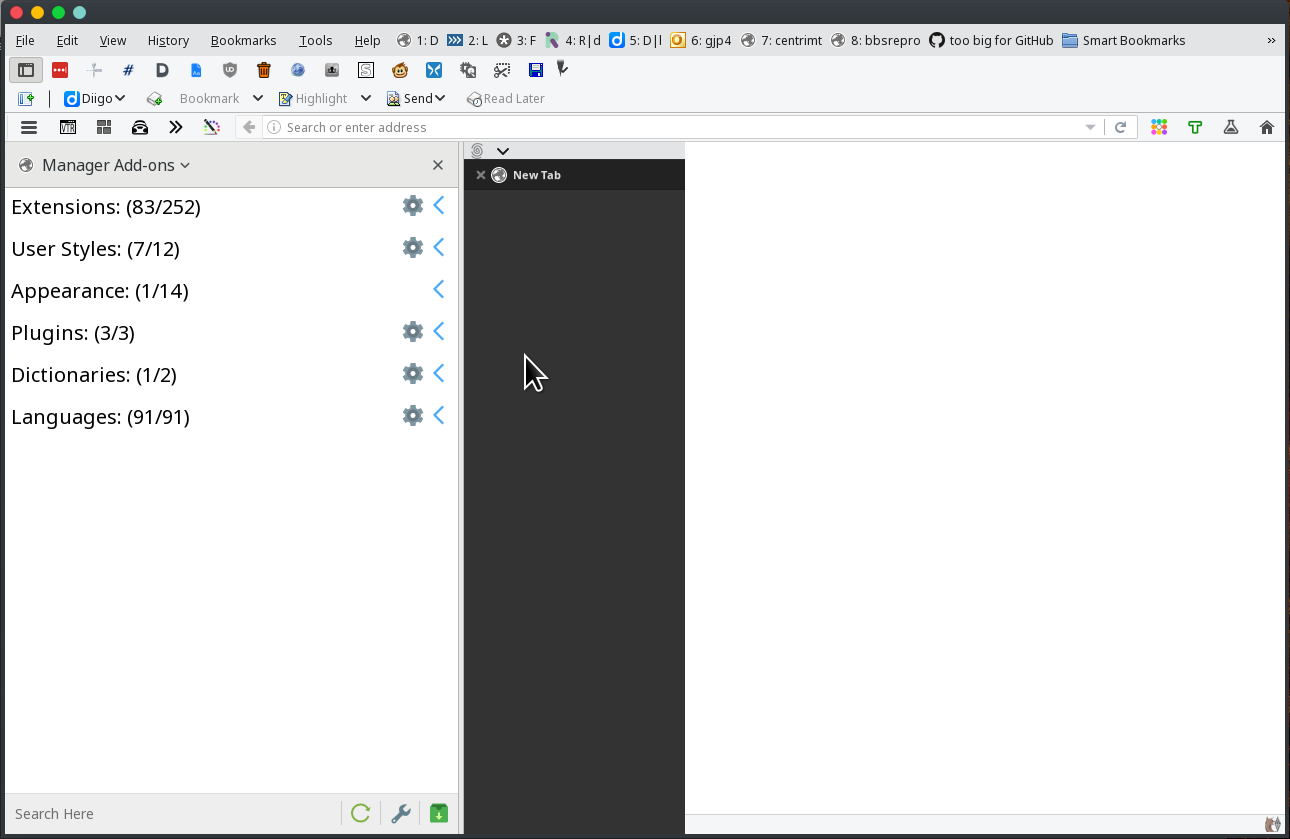
Task: Reload the page with the refresh icon
Action: (x=1120, y=127)
